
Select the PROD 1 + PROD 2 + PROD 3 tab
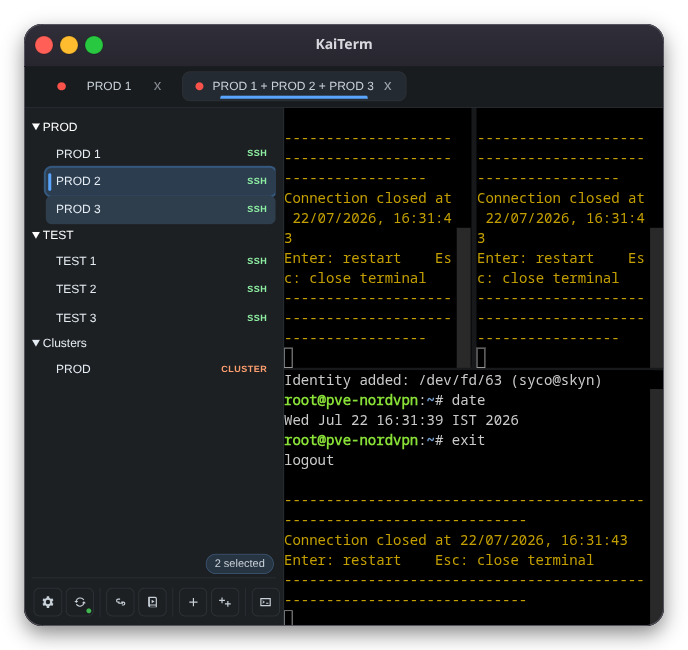pos(293,86)
